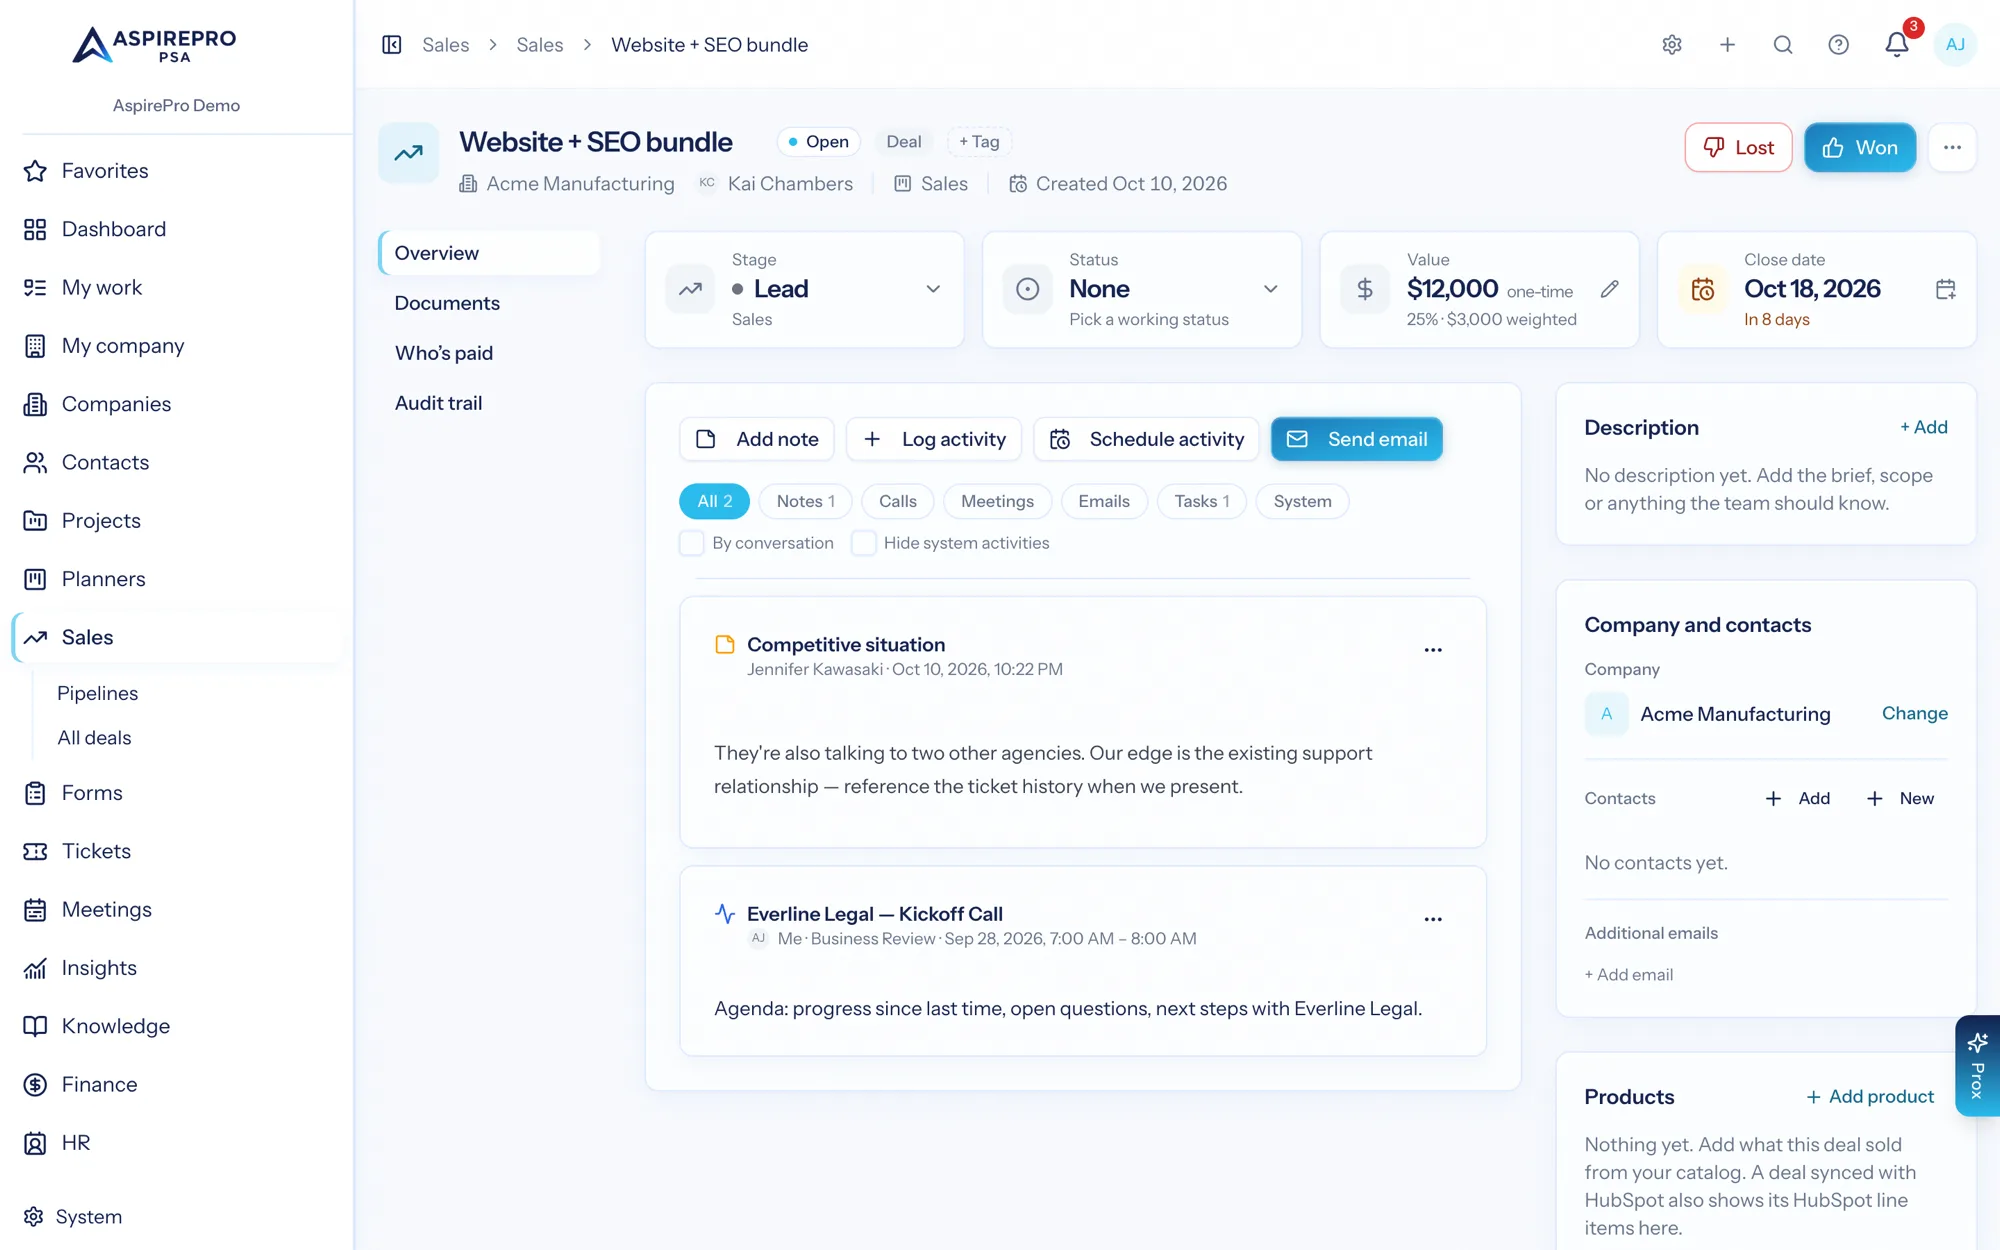Switch to Who's paid tab

coord(444,353)
